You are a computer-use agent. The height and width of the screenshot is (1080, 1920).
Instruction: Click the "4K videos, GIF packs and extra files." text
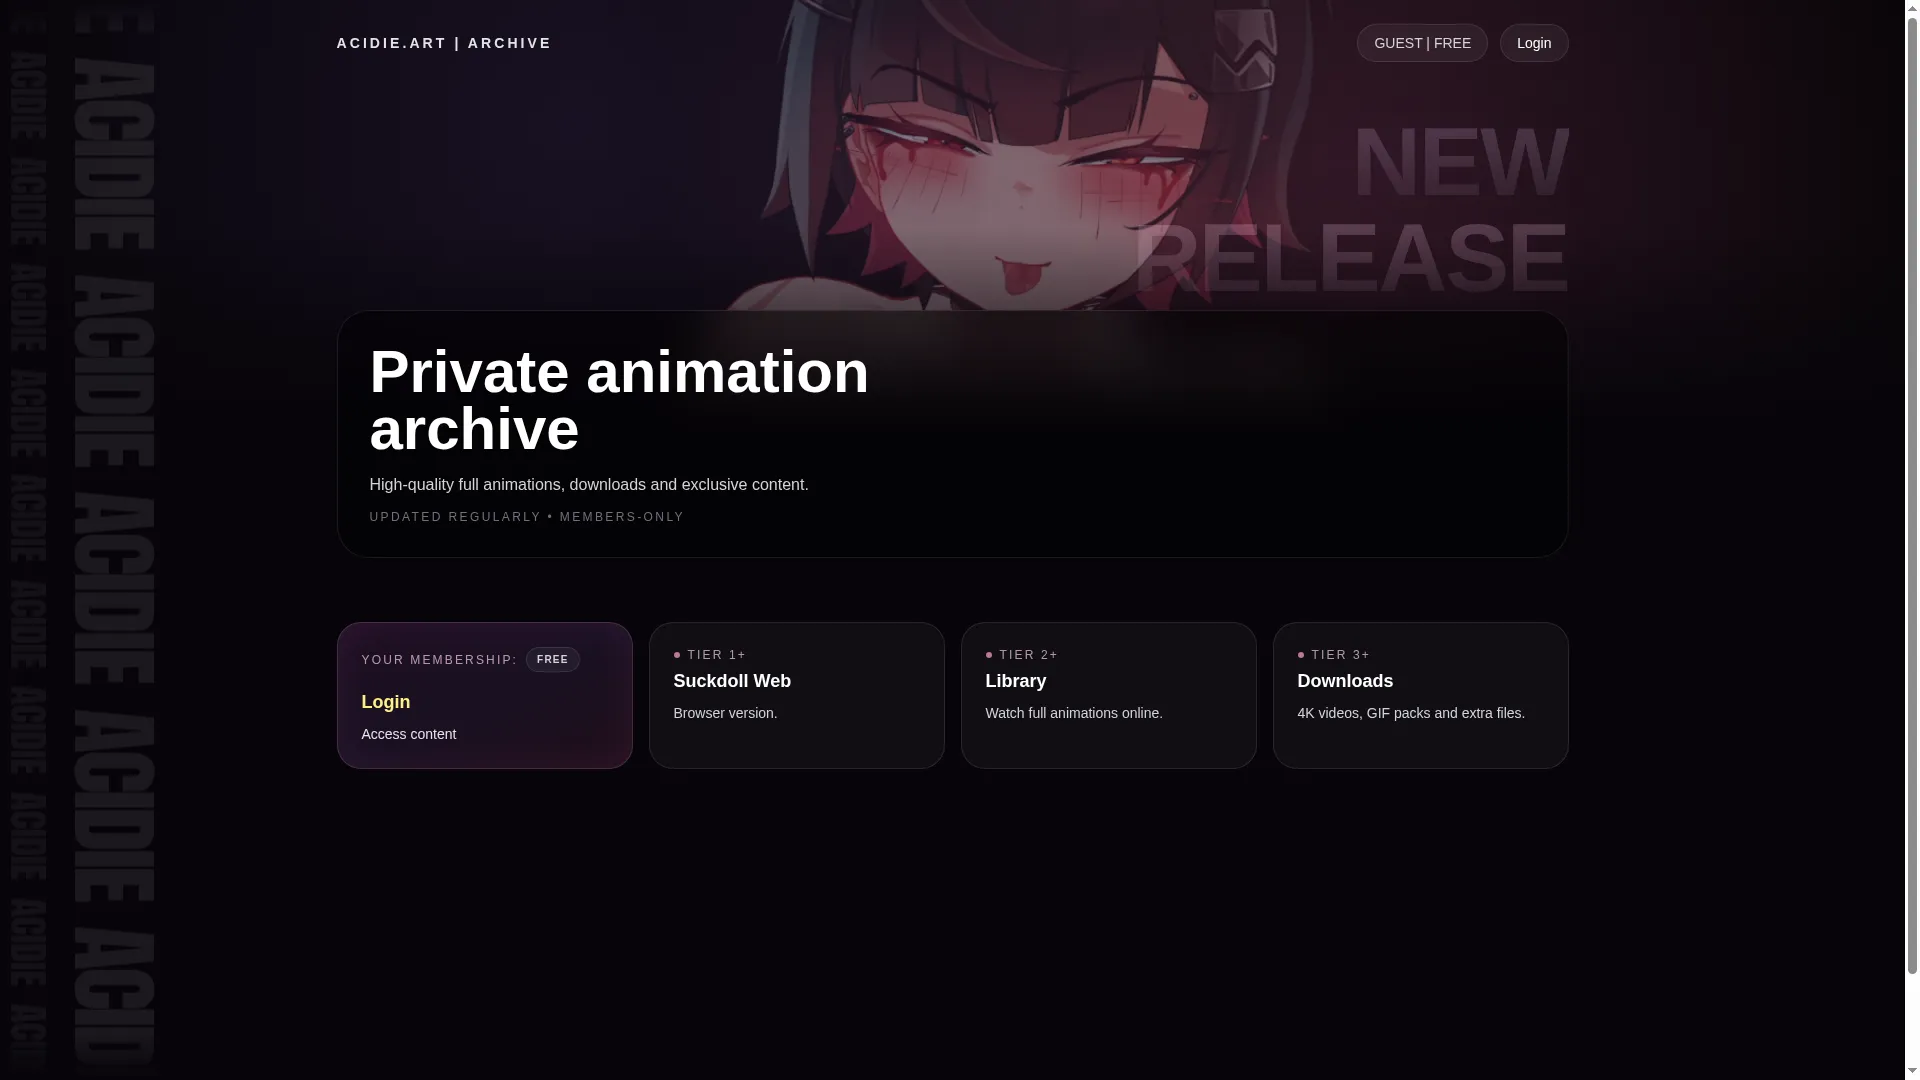(1411, 713)
